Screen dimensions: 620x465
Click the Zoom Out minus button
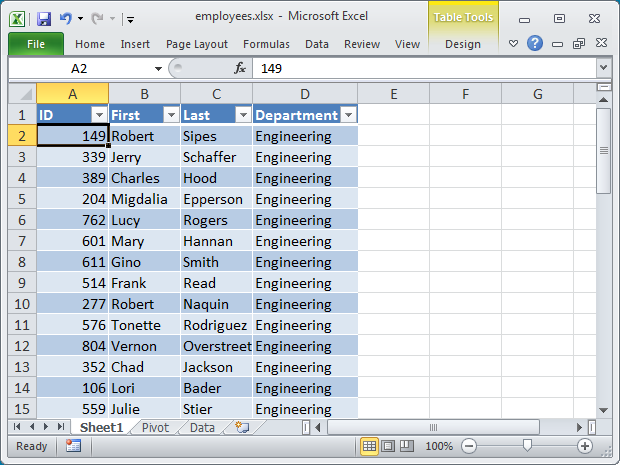(x=469, y=446)
